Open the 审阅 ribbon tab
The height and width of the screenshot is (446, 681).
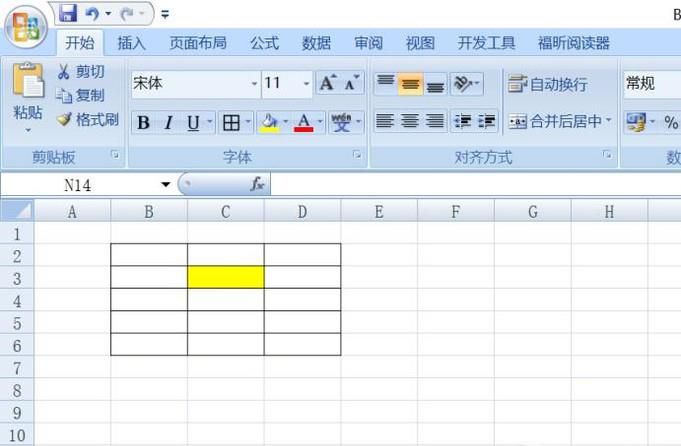368,43
